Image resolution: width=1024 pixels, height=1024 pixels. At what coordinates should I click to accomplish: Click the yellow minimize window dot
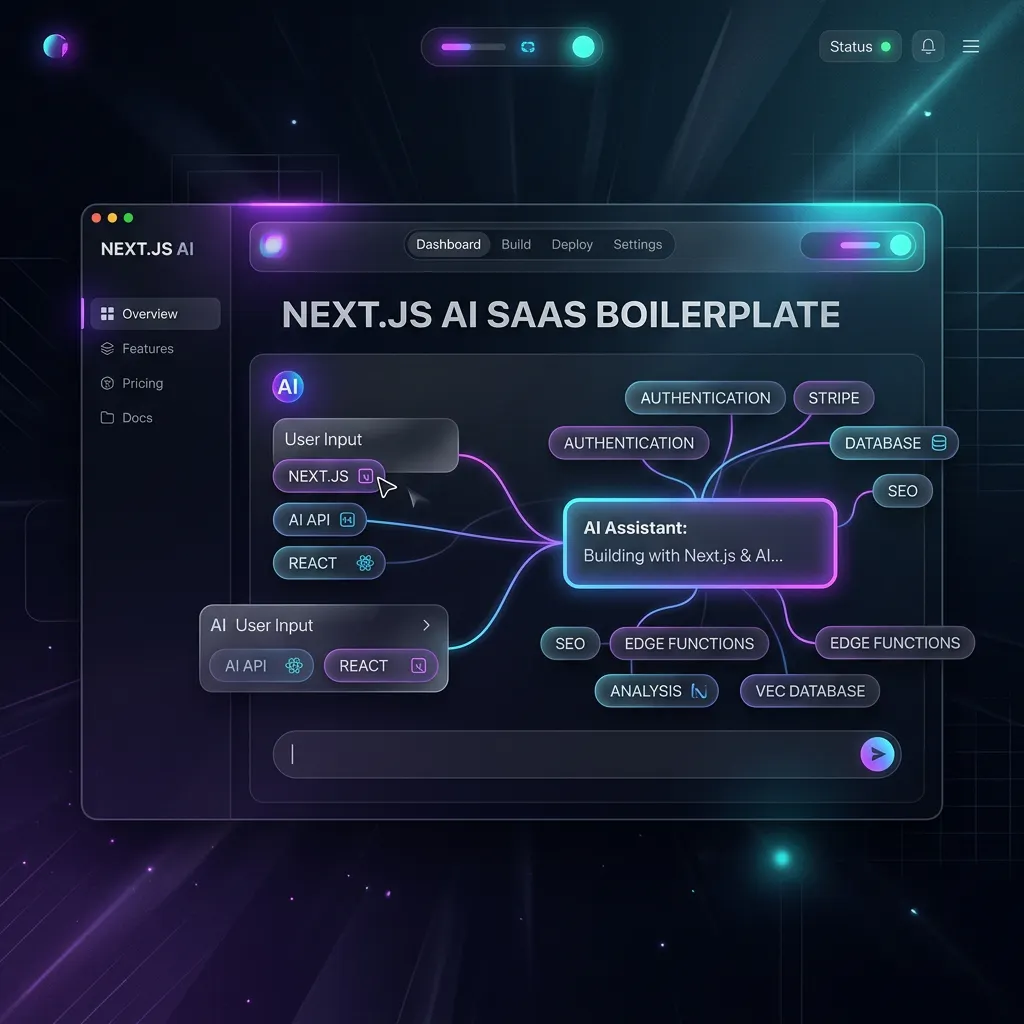[112, 217]
